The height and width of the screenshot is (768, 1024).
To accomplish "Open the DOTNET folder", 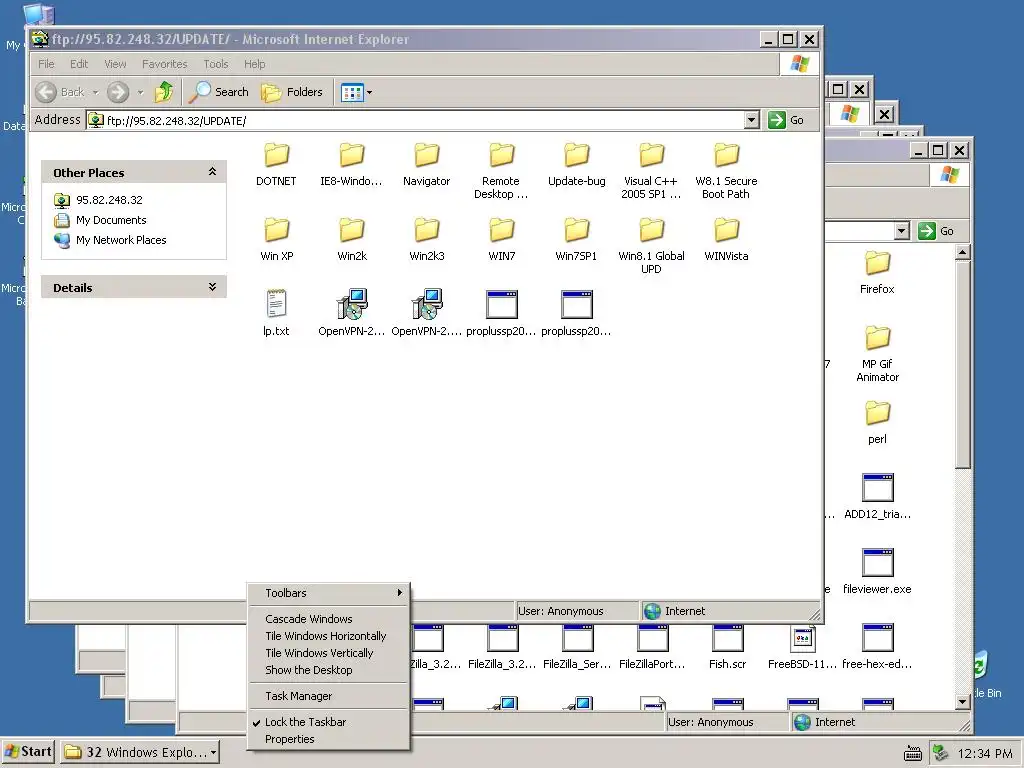I will pyautogui.click(x=276, y=164).
